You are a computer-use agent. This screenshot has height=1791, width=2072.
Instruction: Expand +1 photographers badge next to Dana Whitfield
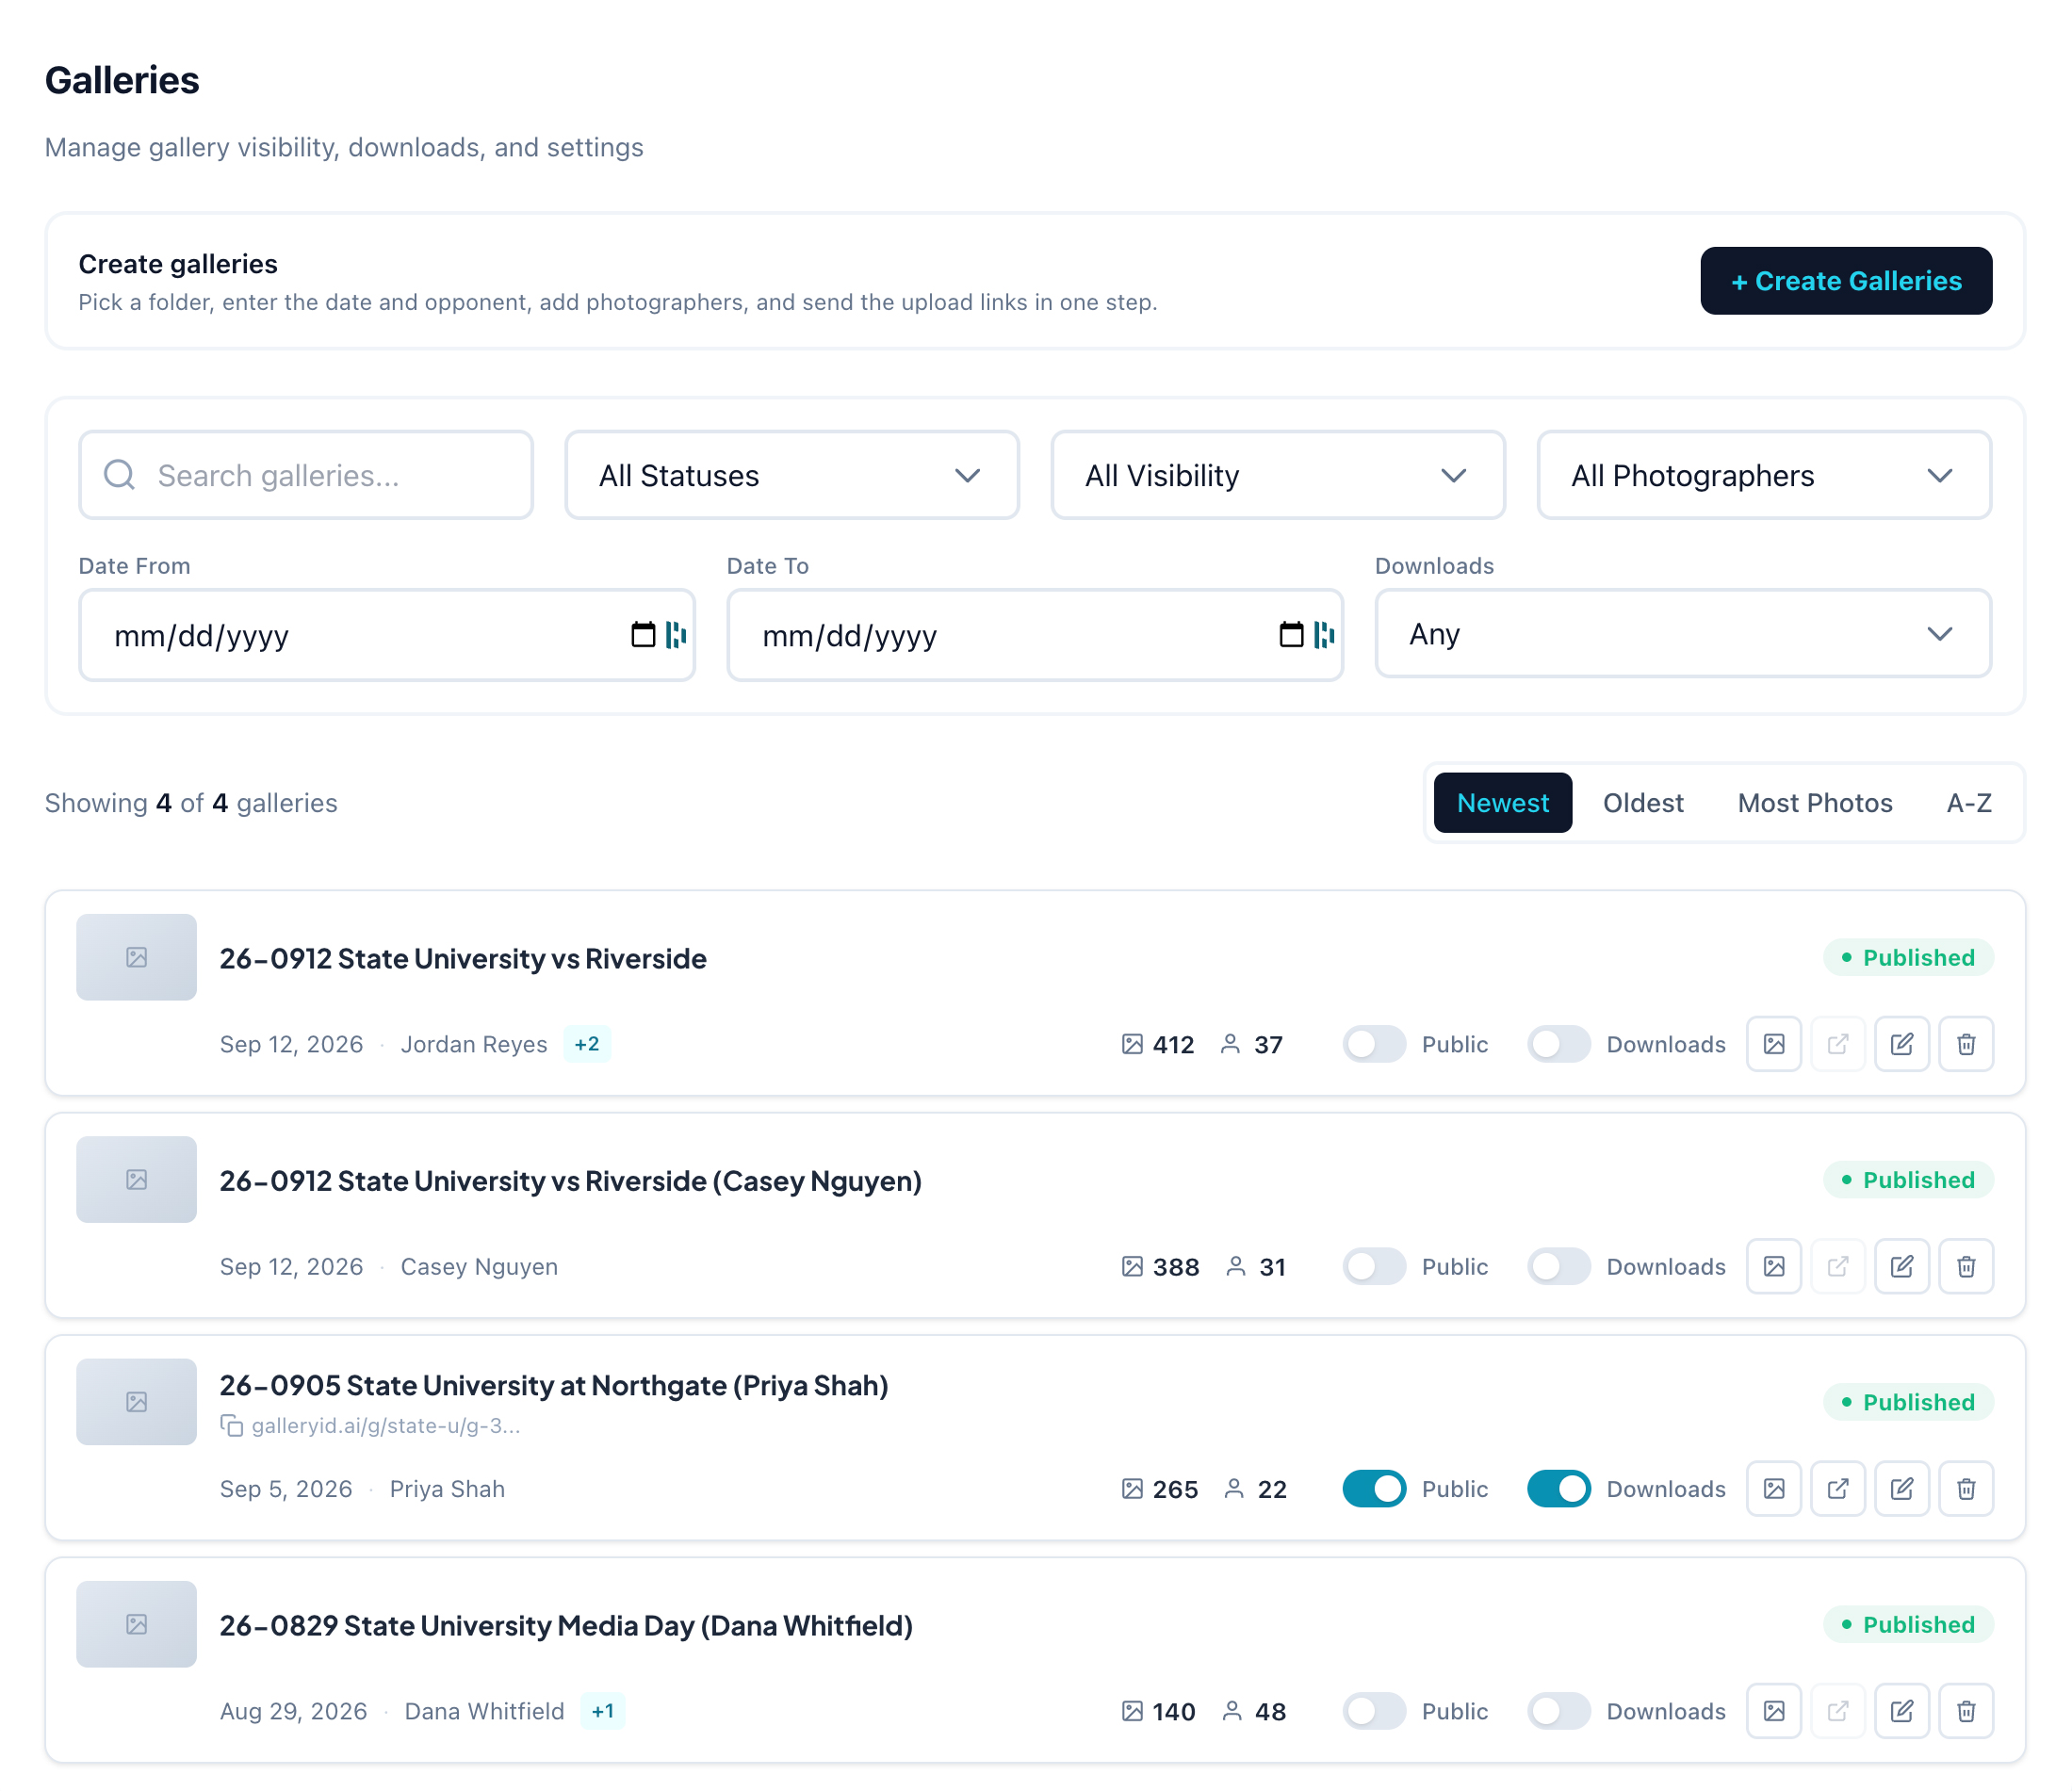pyautogui.click(x=602, y=1711)
